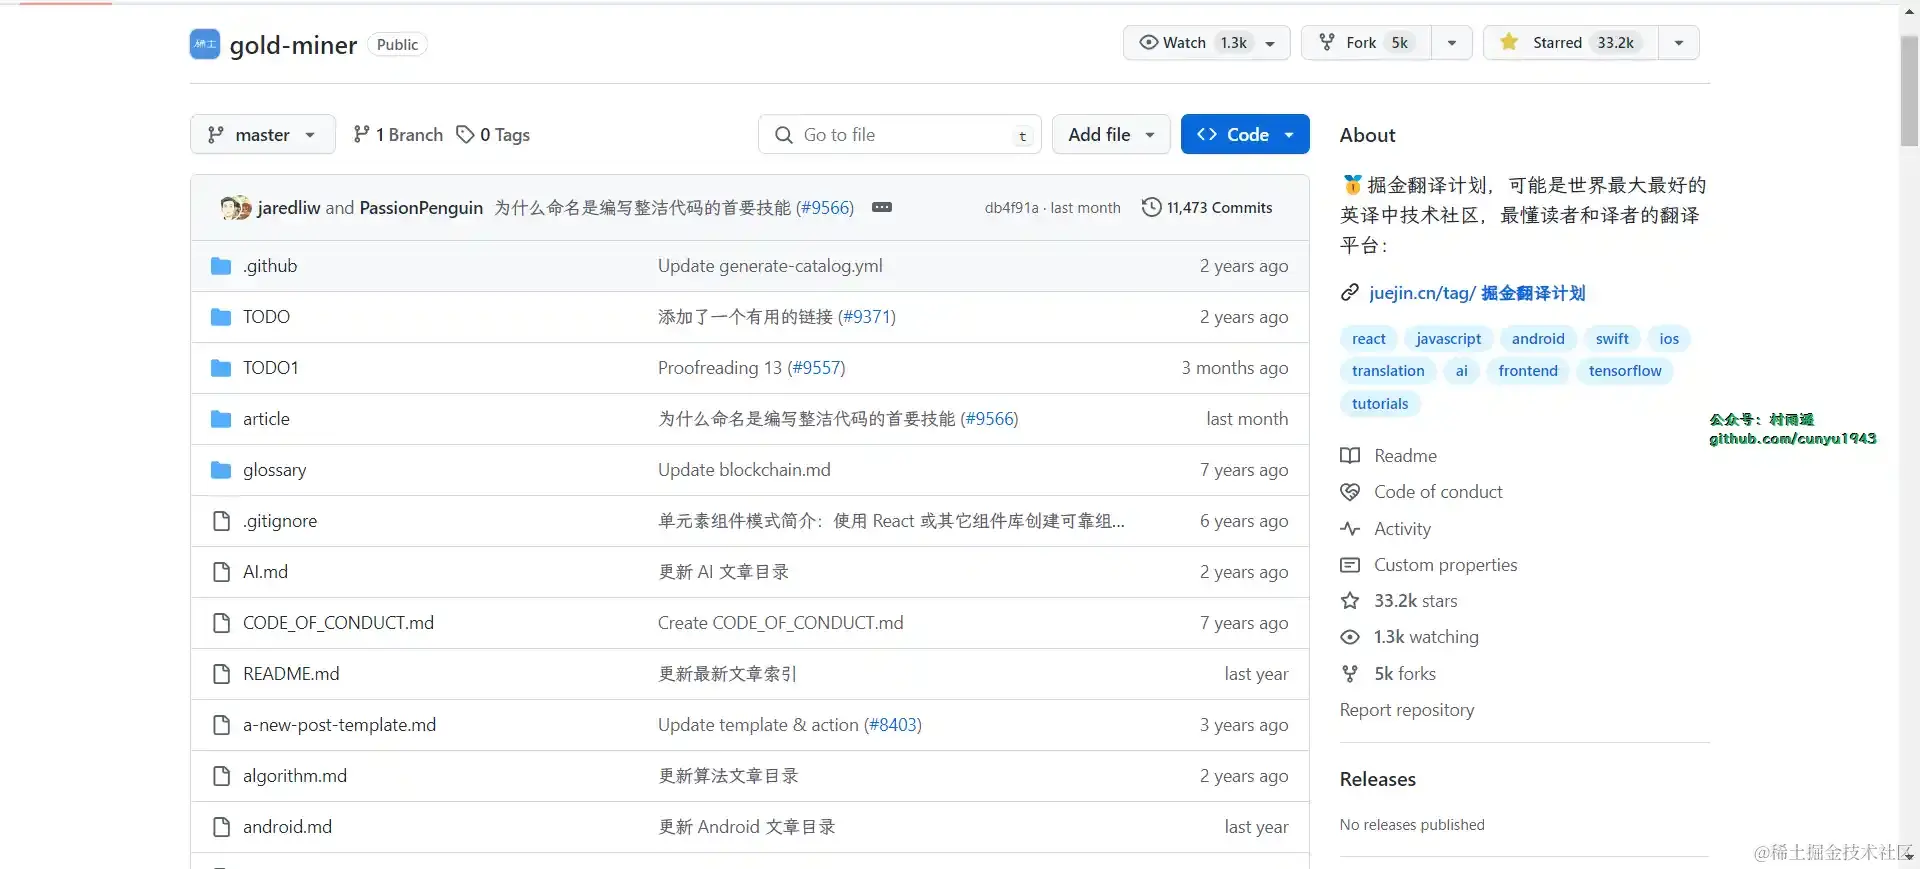This screenshot has width=1920, height=869.
Task: Open CODE_OF_CONDUCT.md file
Action: [338, 623]
